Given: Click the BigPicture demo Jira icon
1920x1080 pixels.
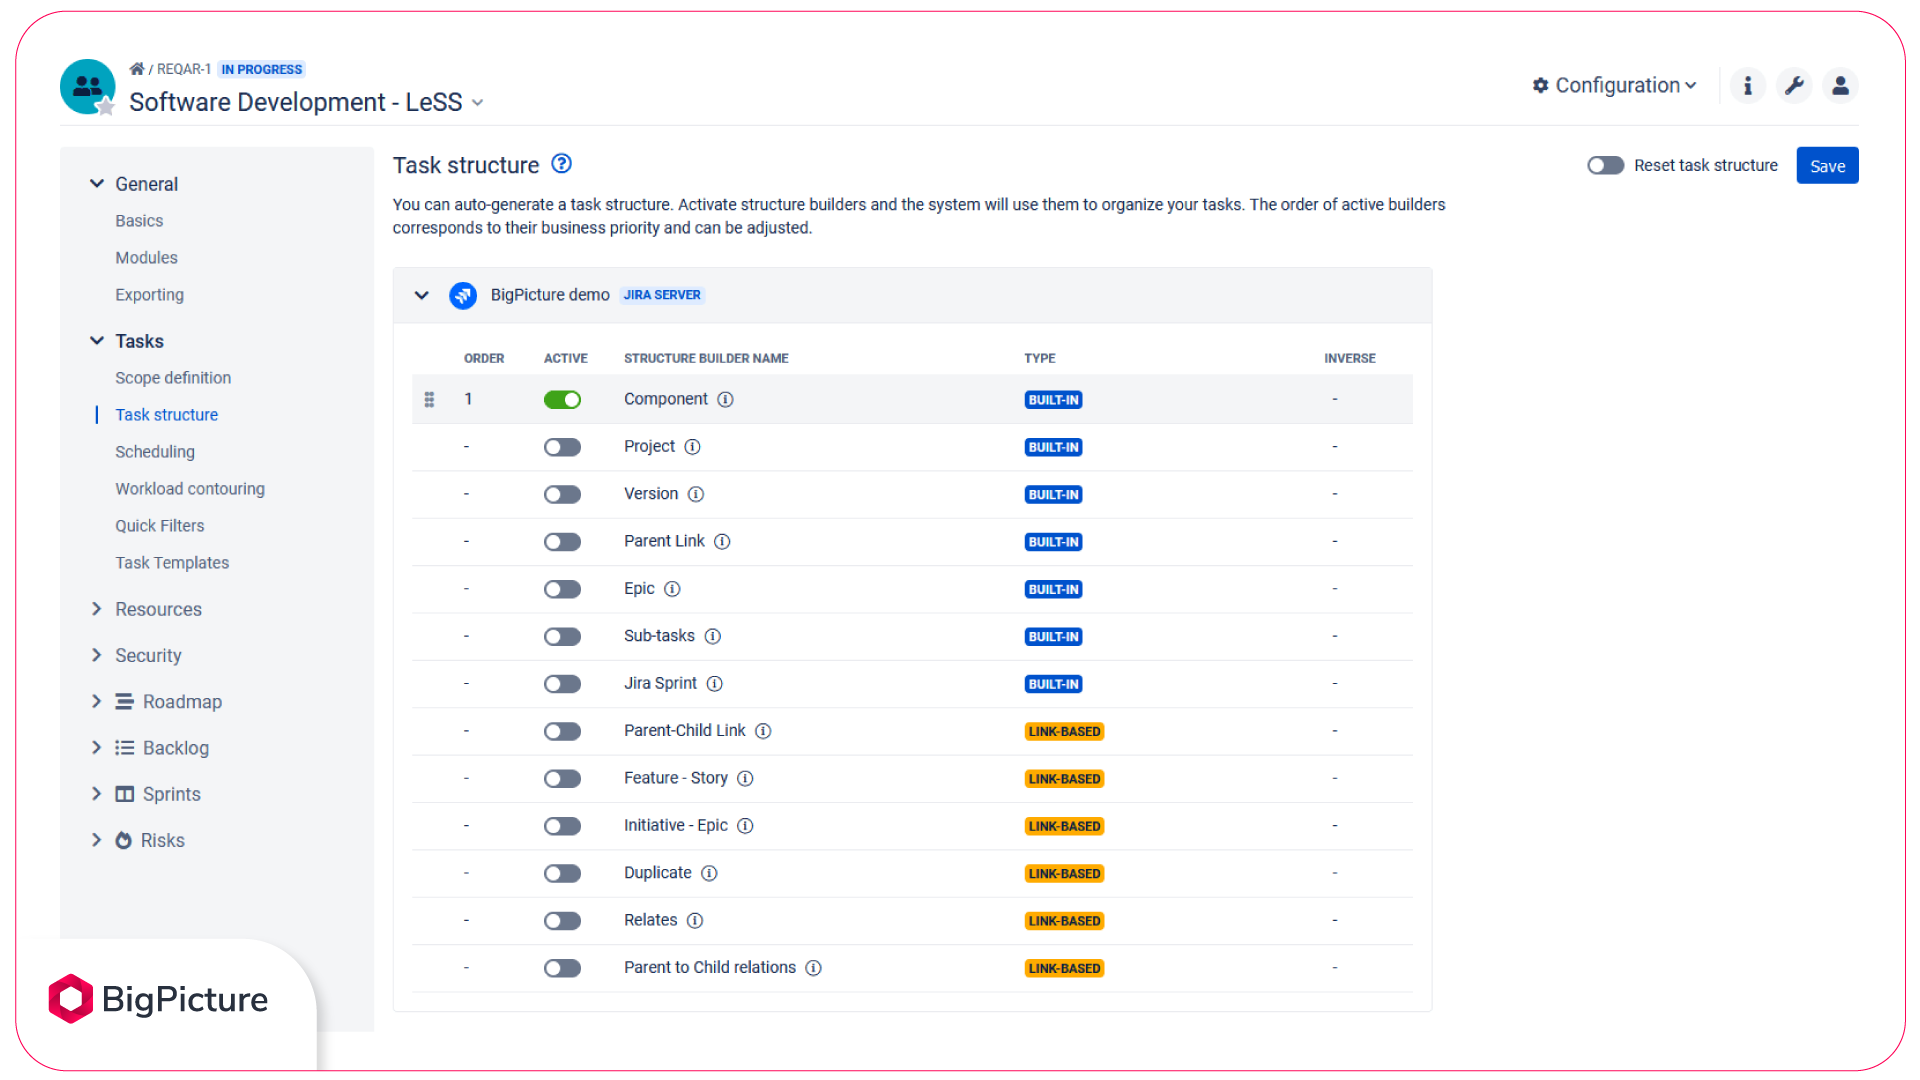Looking at the screenshot, I should [x=463, y=295].
